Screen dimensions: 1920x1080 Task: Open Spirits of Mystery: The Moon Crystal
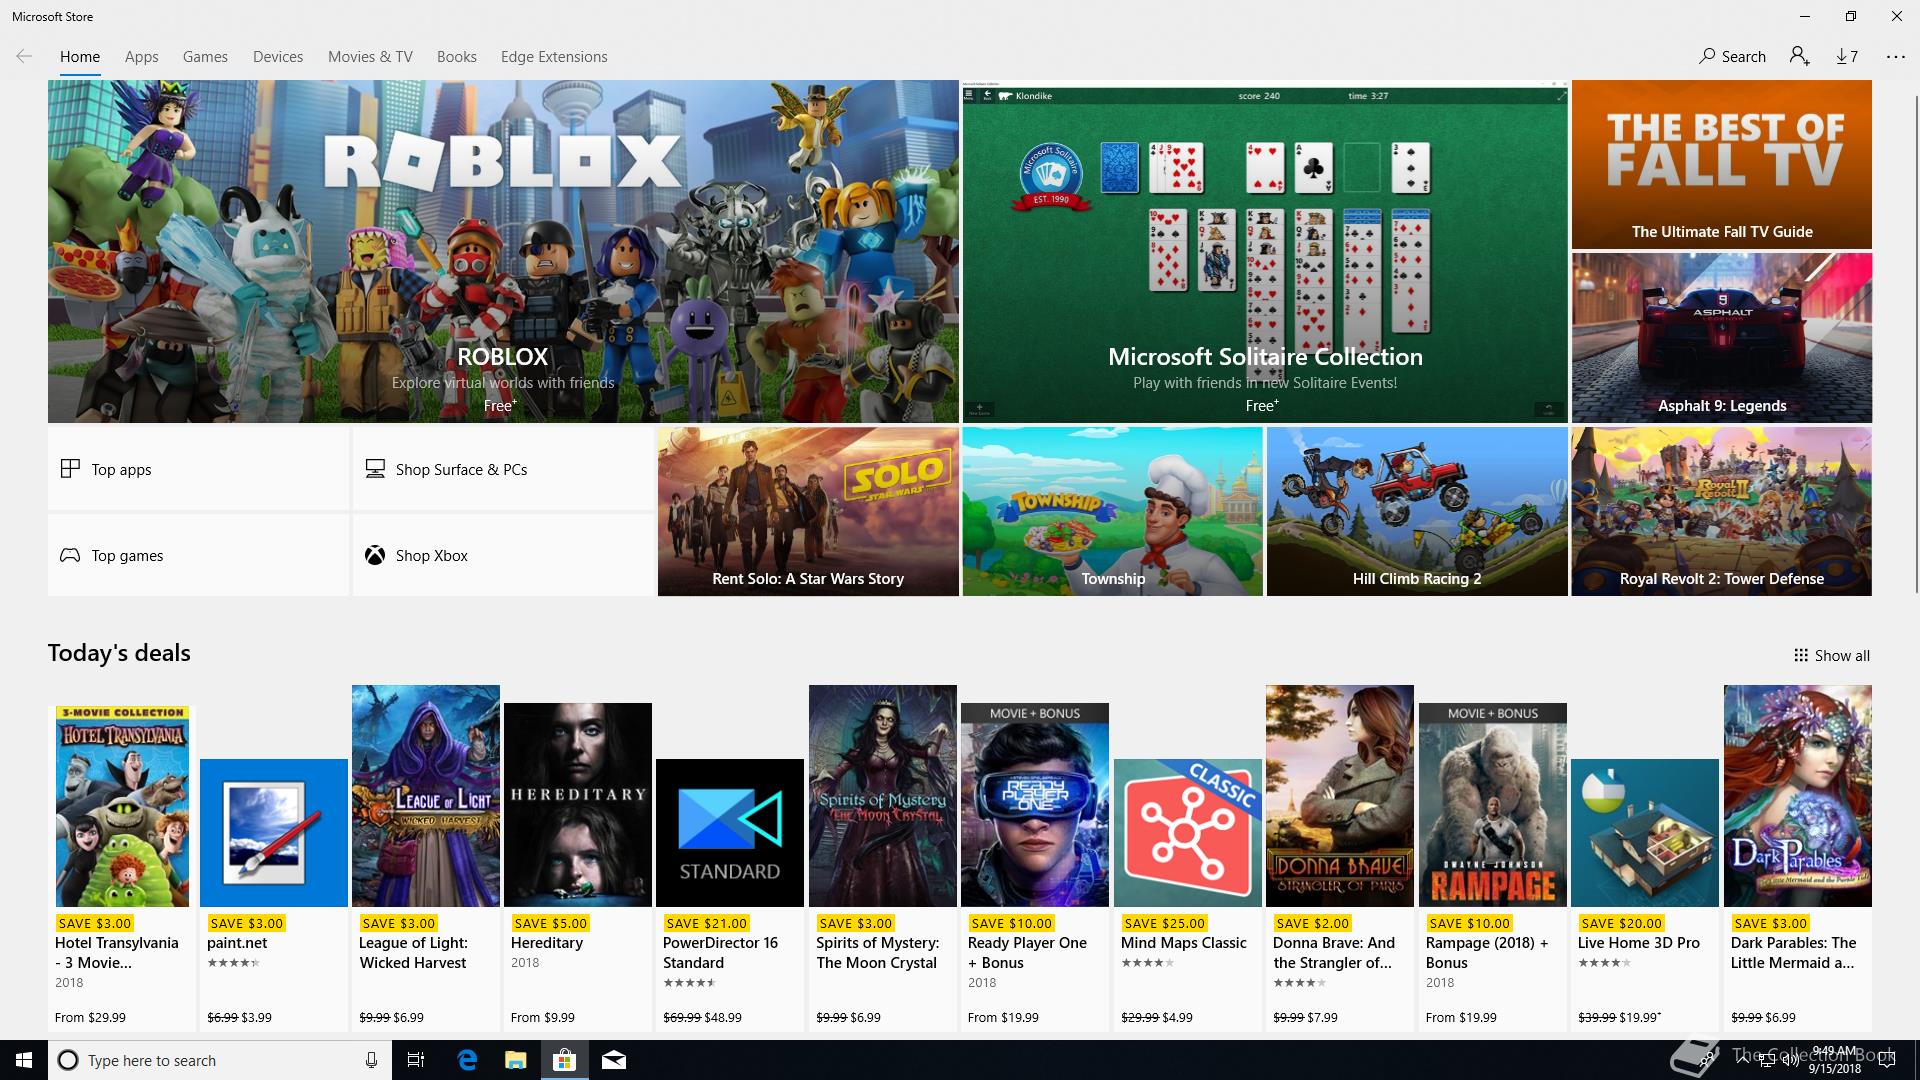(x=883, y=858)
